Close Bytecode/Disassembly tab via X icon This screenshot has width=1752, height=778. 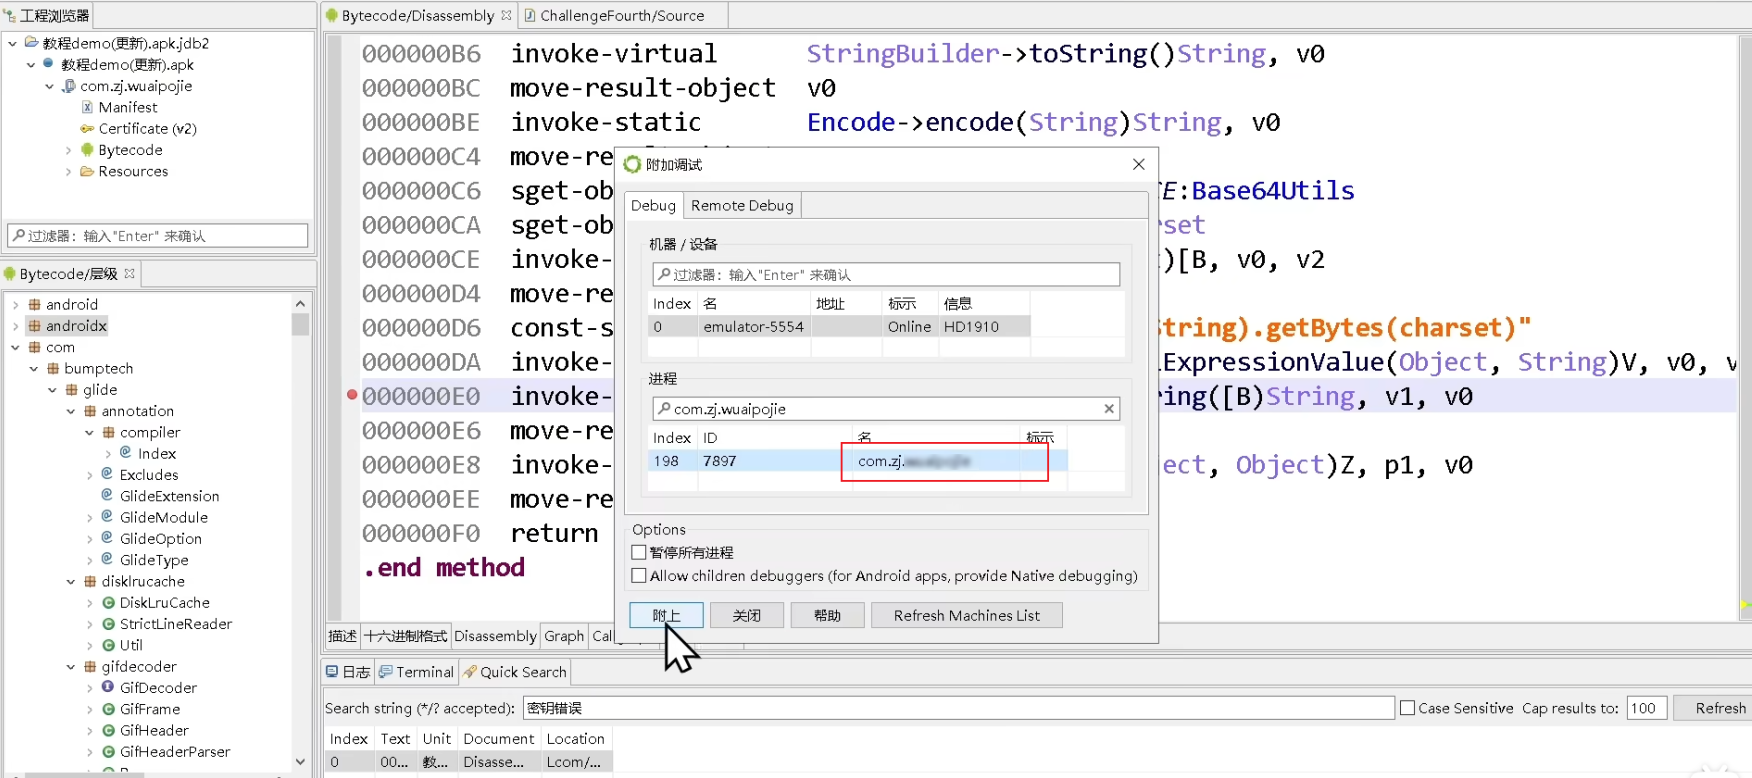pos(506,15)
